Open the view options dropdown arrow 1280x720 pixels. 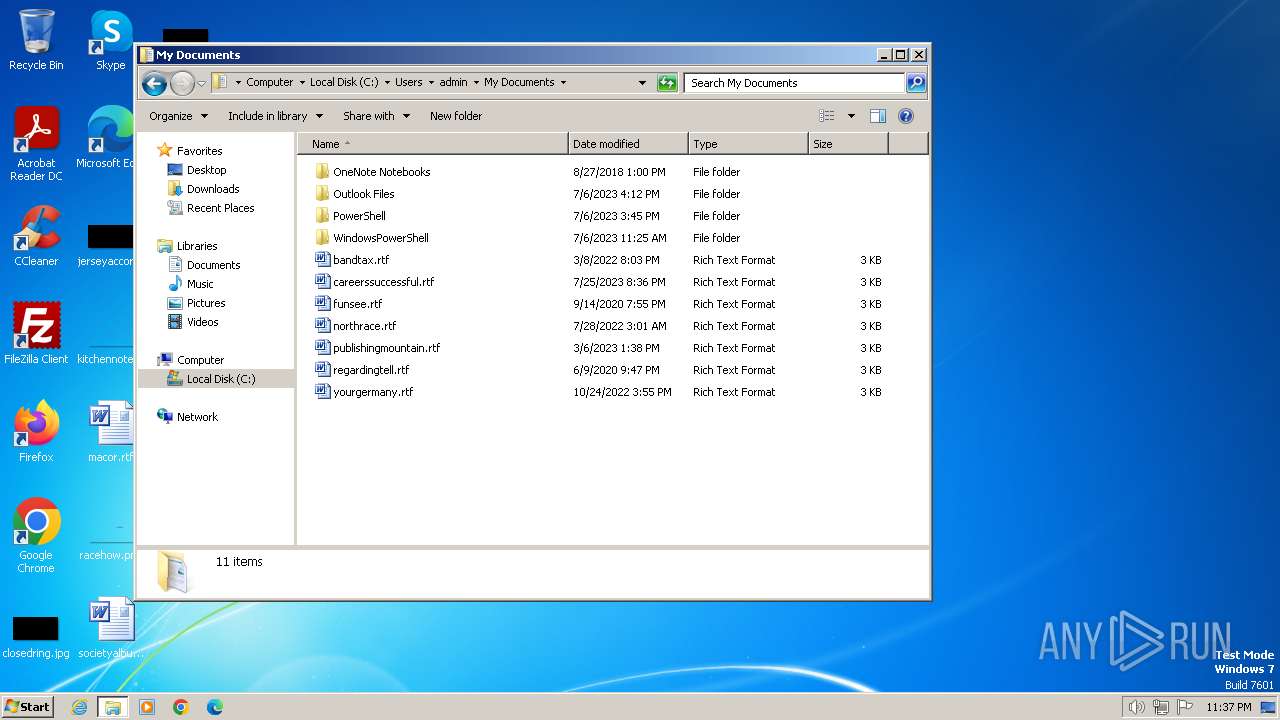point(851,116)
